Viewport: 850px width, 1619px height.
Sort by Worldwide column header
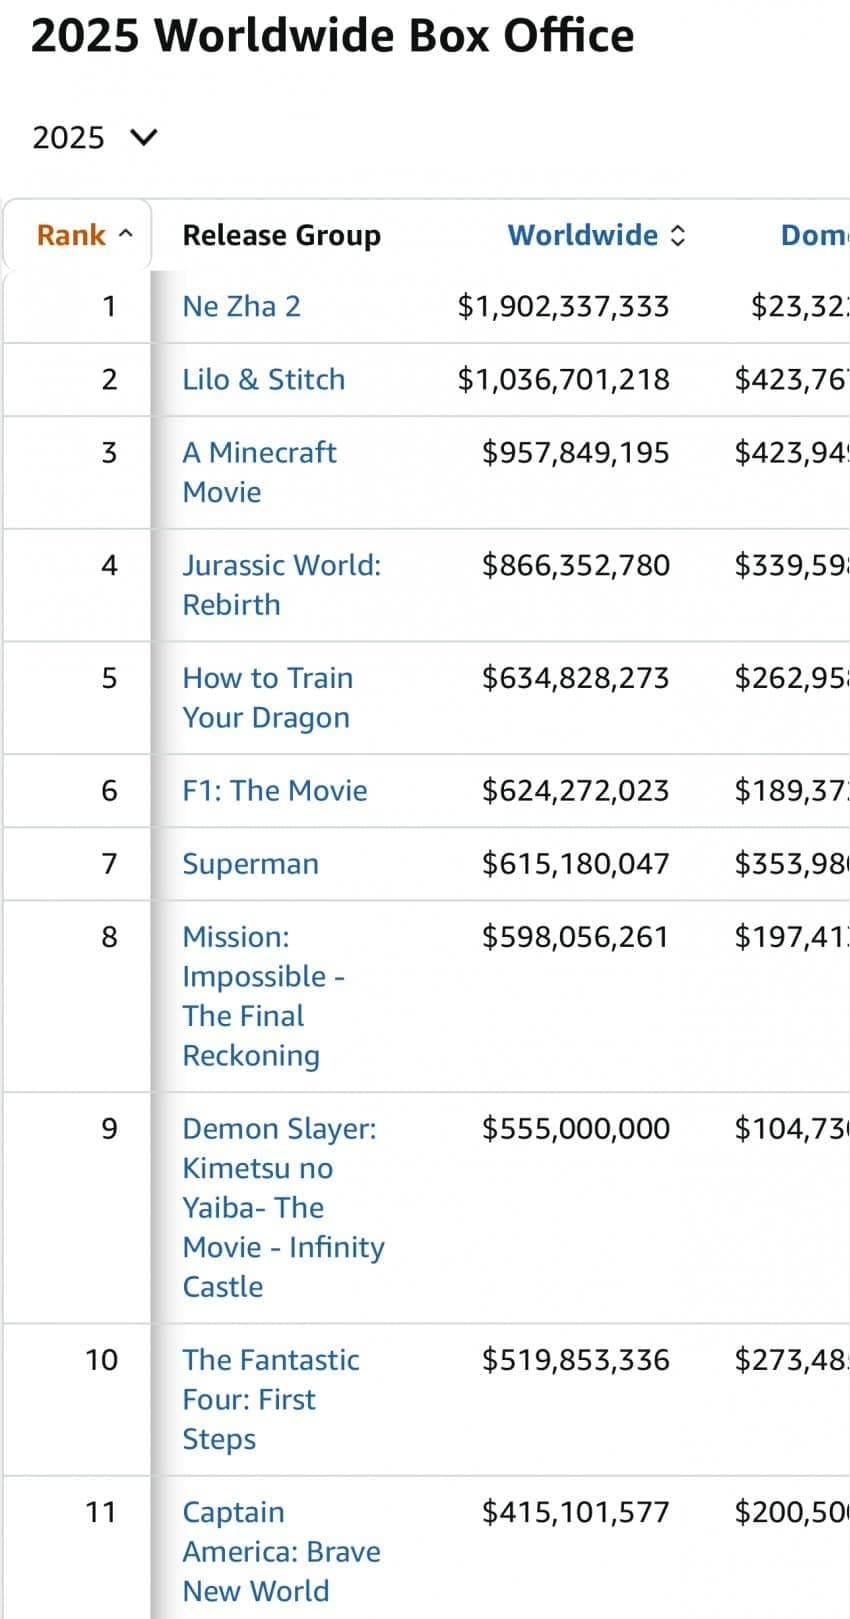point(582,235)
